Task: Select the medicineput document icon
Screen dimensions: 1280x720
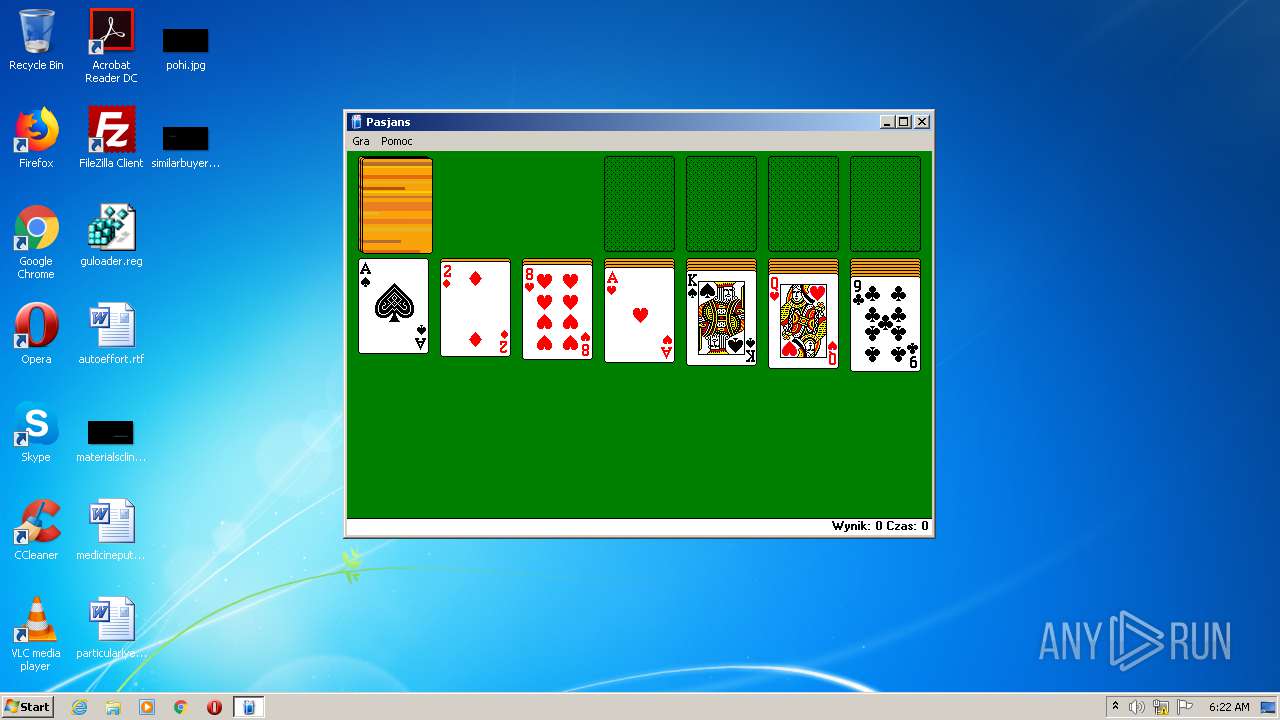Action: coord(111,530)
